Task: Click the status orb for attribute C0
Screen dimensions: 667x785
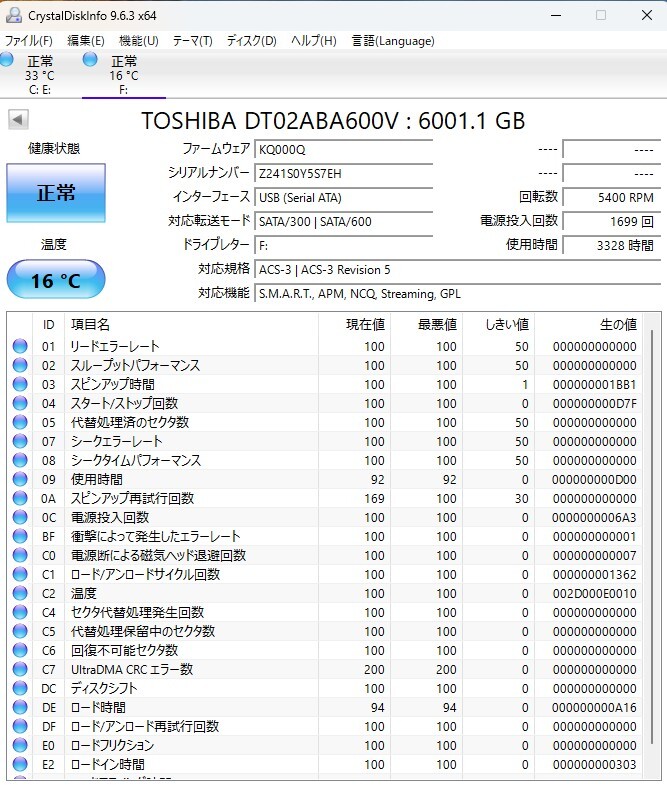Action: pos(20,556)
